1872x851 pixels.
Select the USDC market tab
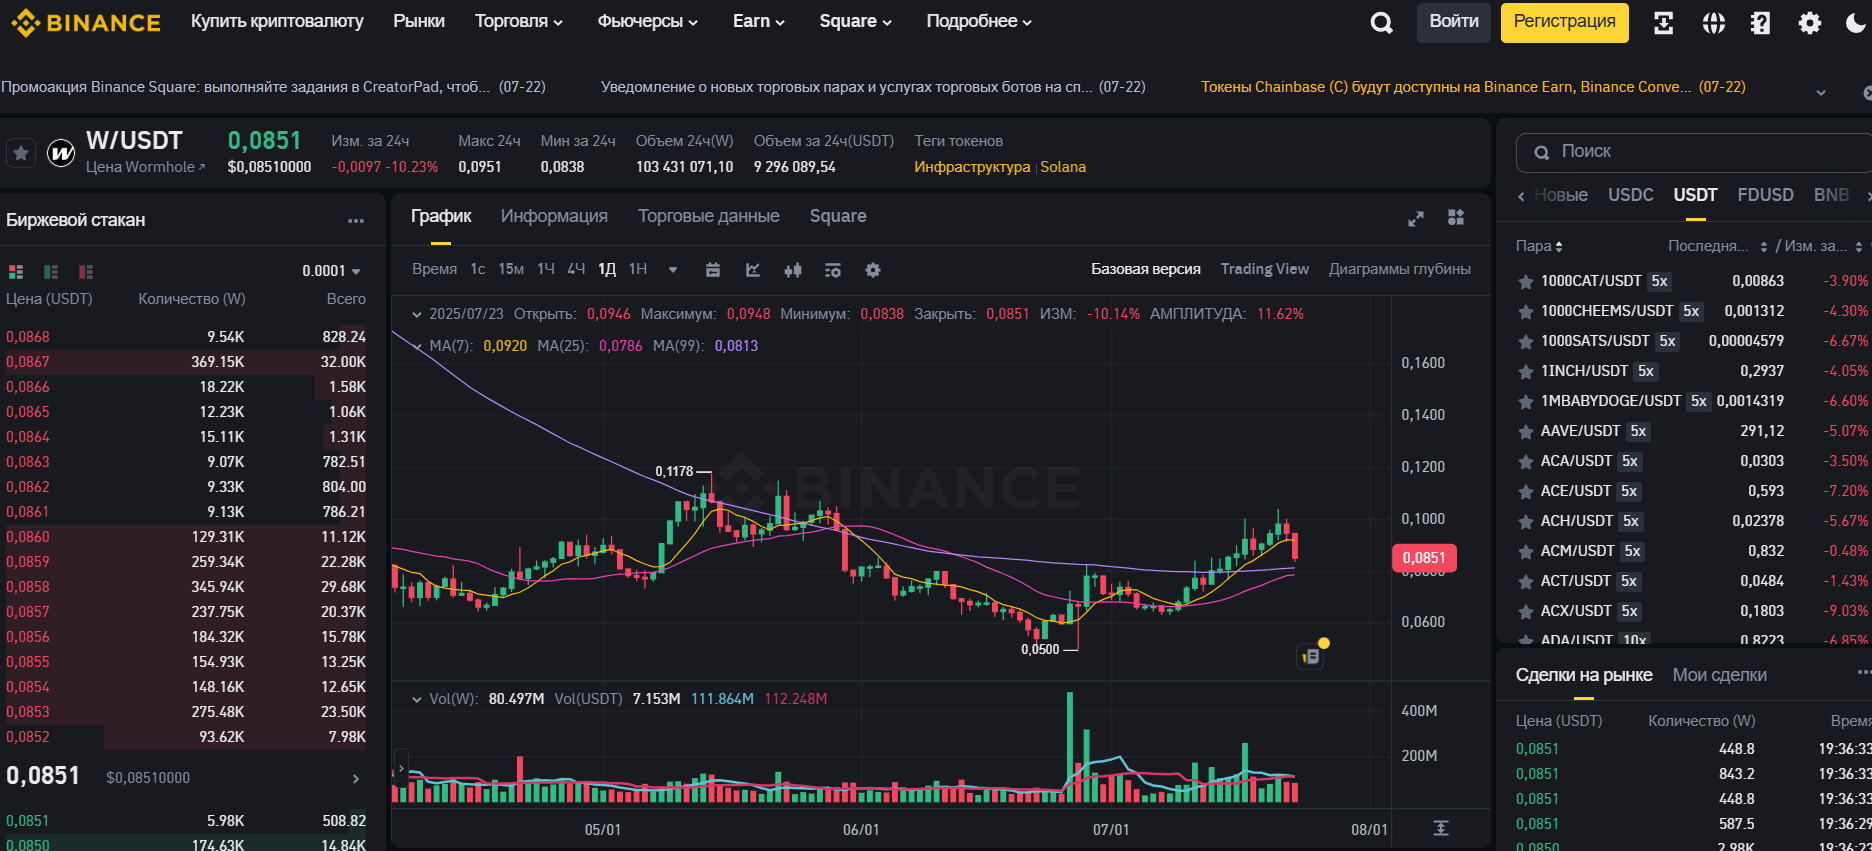click(1630, 195)
